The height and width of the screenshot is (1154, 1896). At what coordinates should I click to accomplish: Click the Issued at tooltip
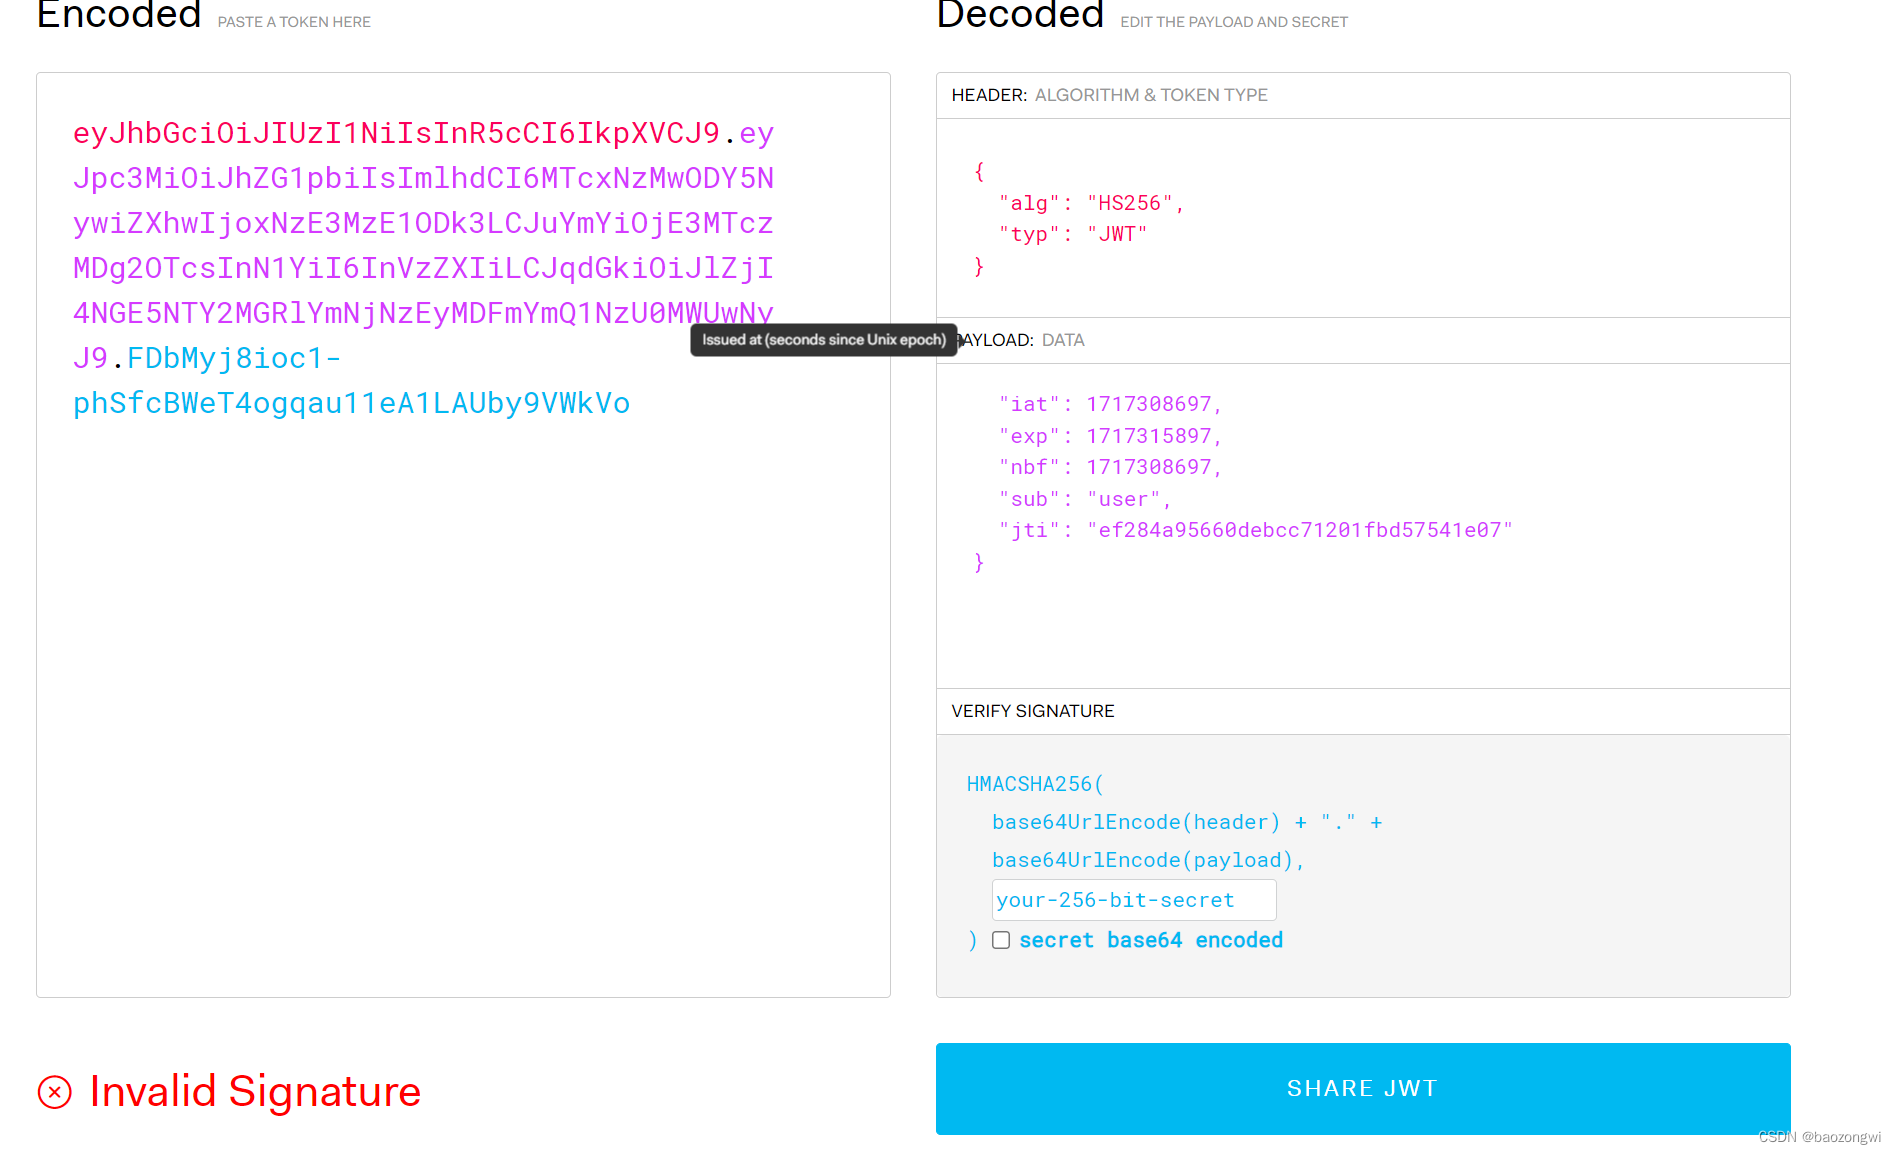pos(824,340)
